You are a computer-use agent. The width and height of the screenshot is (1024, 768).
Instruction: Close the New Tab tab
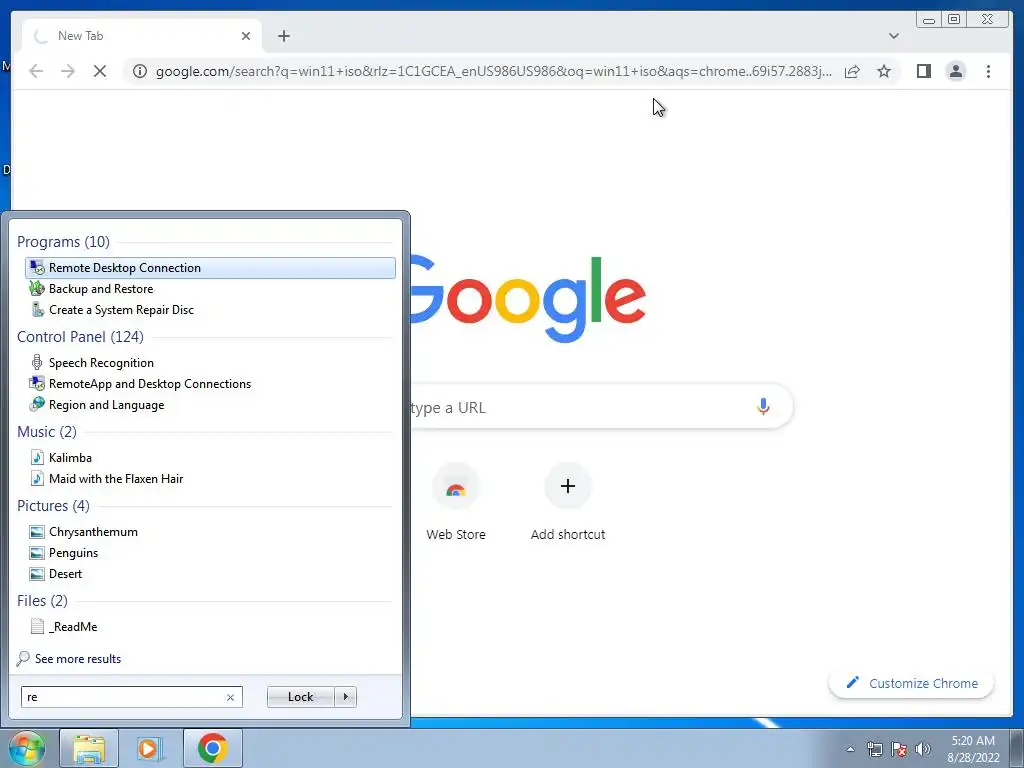coord(246,36)
